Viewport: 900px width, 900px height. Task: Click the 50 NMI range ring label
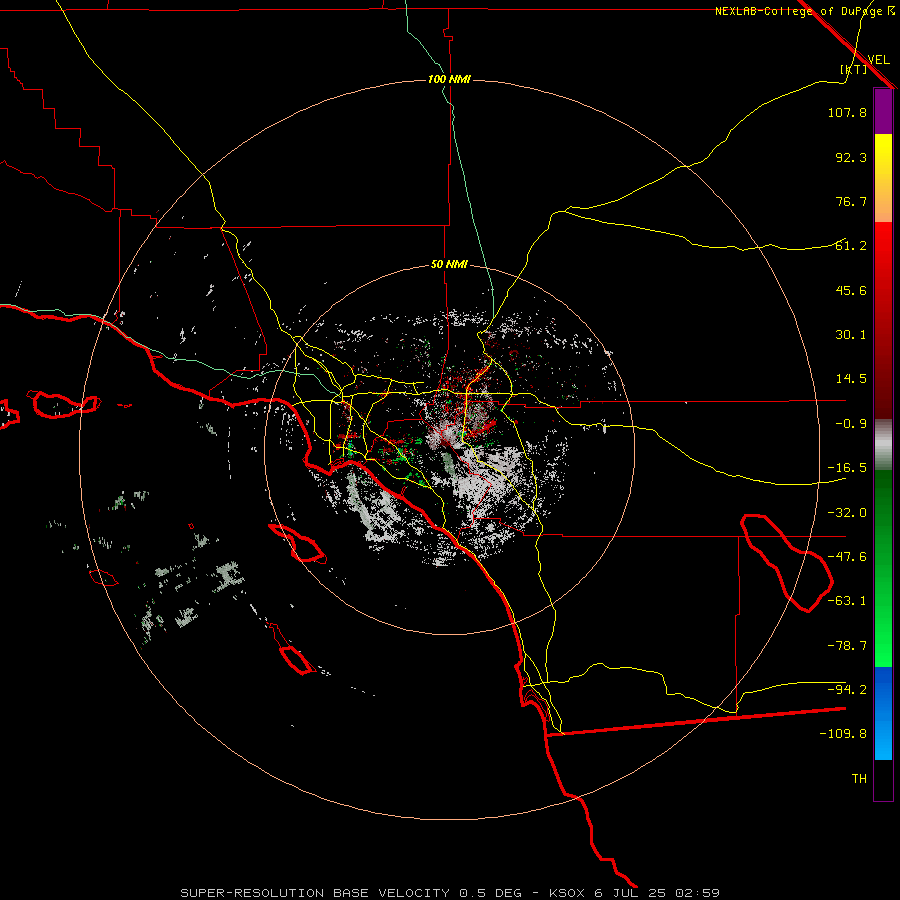click(x=449, y=265)
